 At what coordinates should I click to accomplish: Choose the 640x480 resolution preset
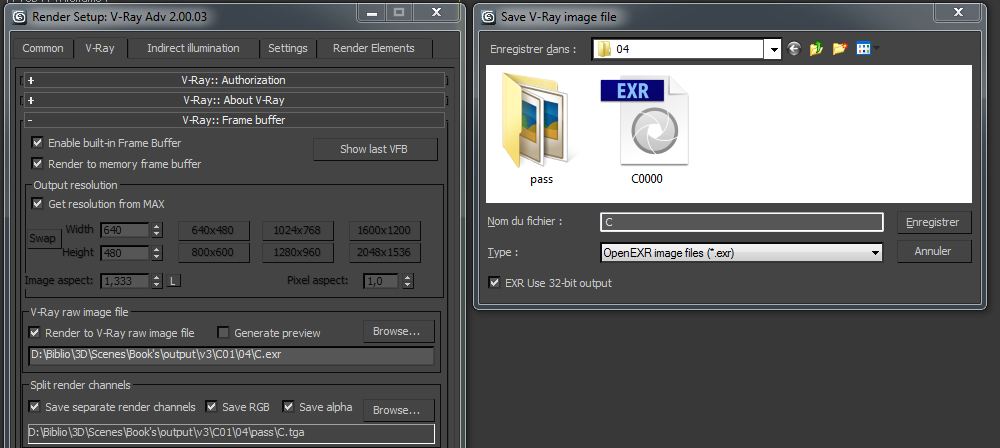coord(214,230)
